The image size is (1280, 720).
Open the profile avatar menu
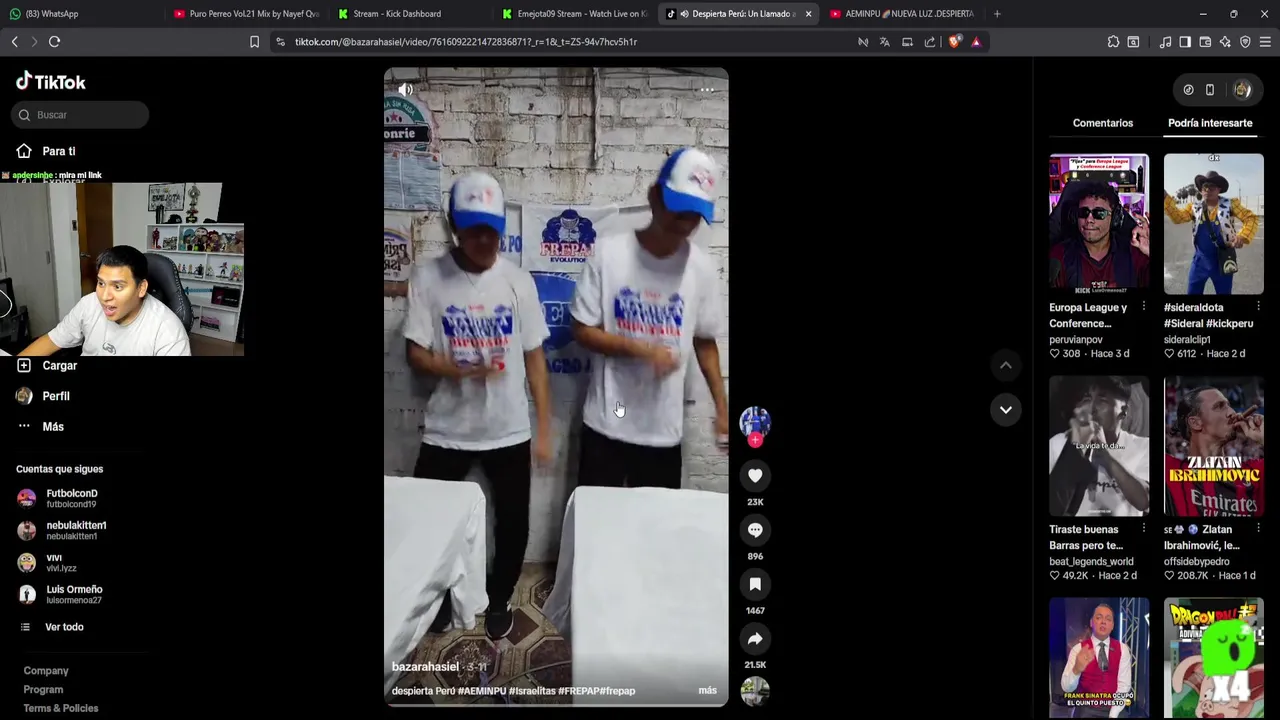click(x=1242, y=90)
